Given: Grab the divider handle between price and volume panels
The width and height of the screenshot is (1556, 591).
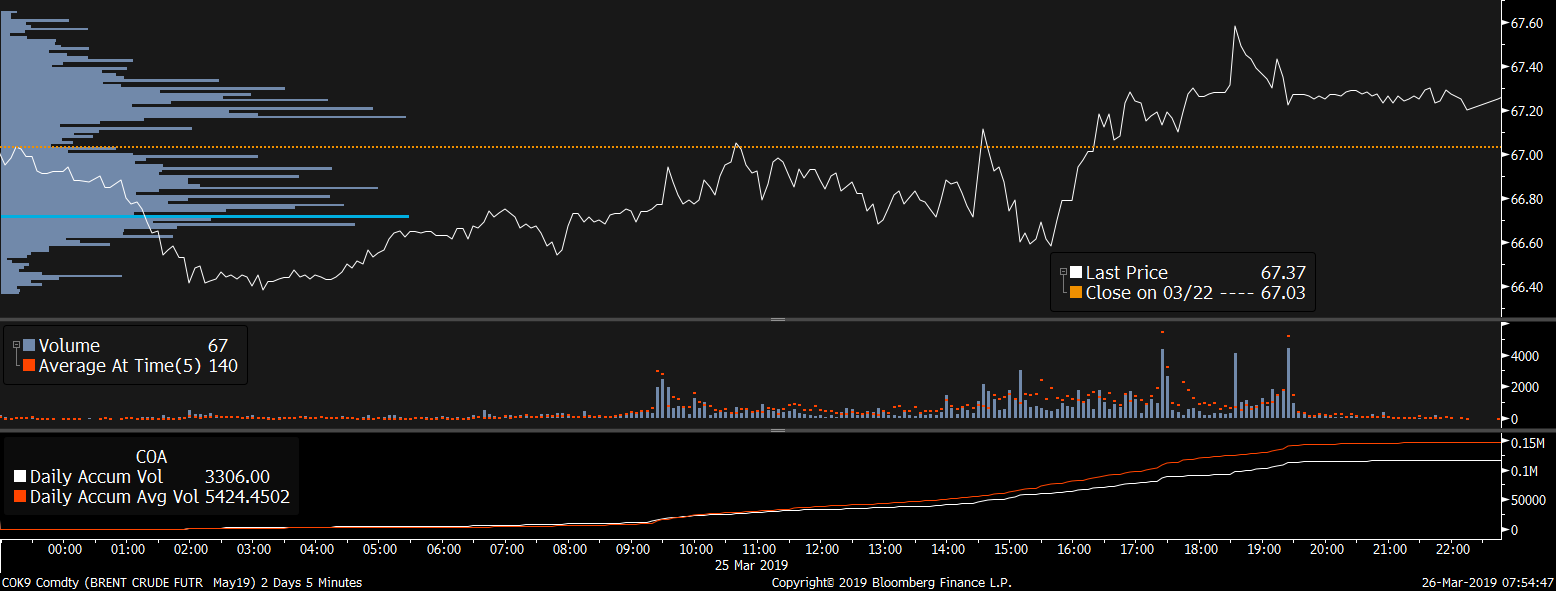Looking at the screenshot, I should pos(778,319).
